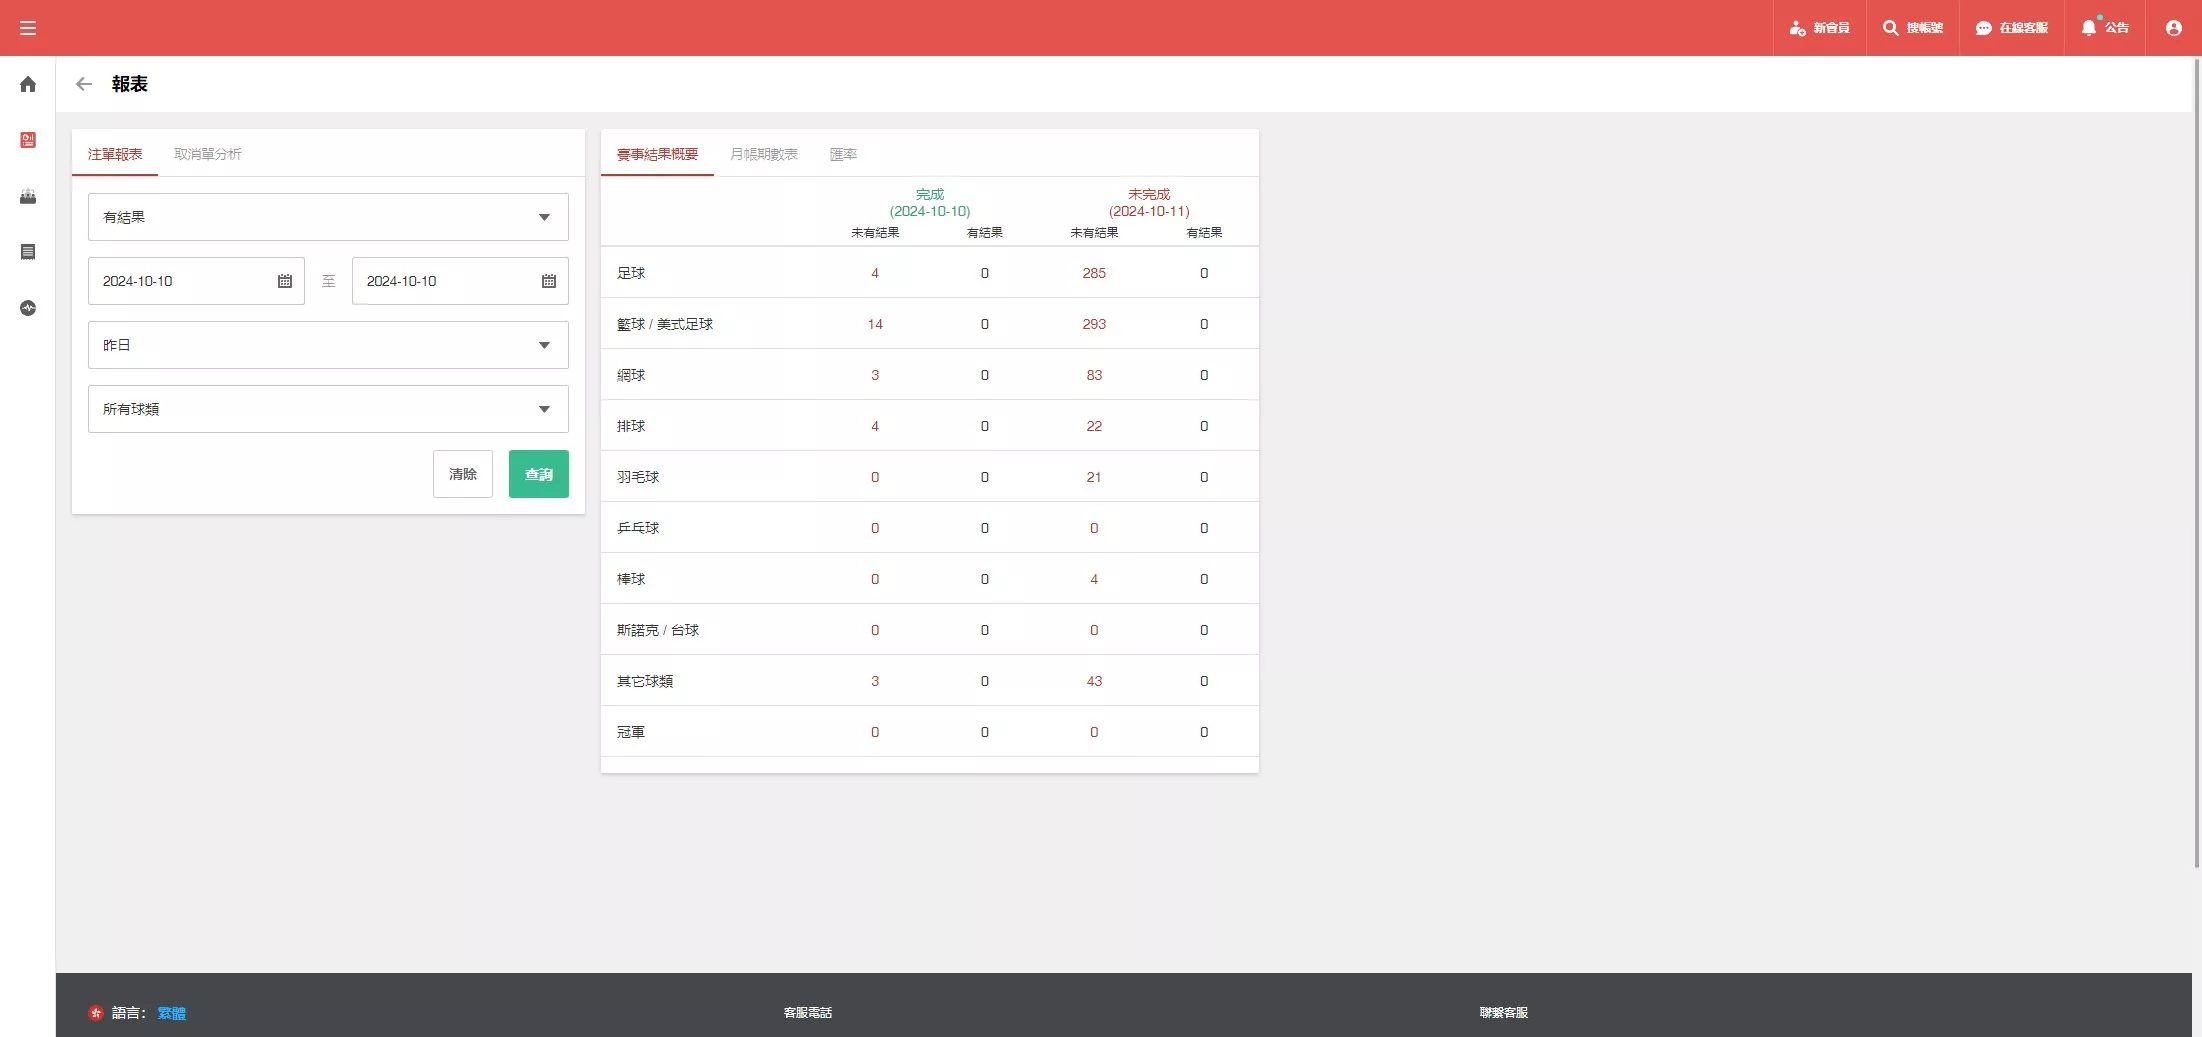
Task: Go to Home via sidebar house icon
Action: pos(28,85)
